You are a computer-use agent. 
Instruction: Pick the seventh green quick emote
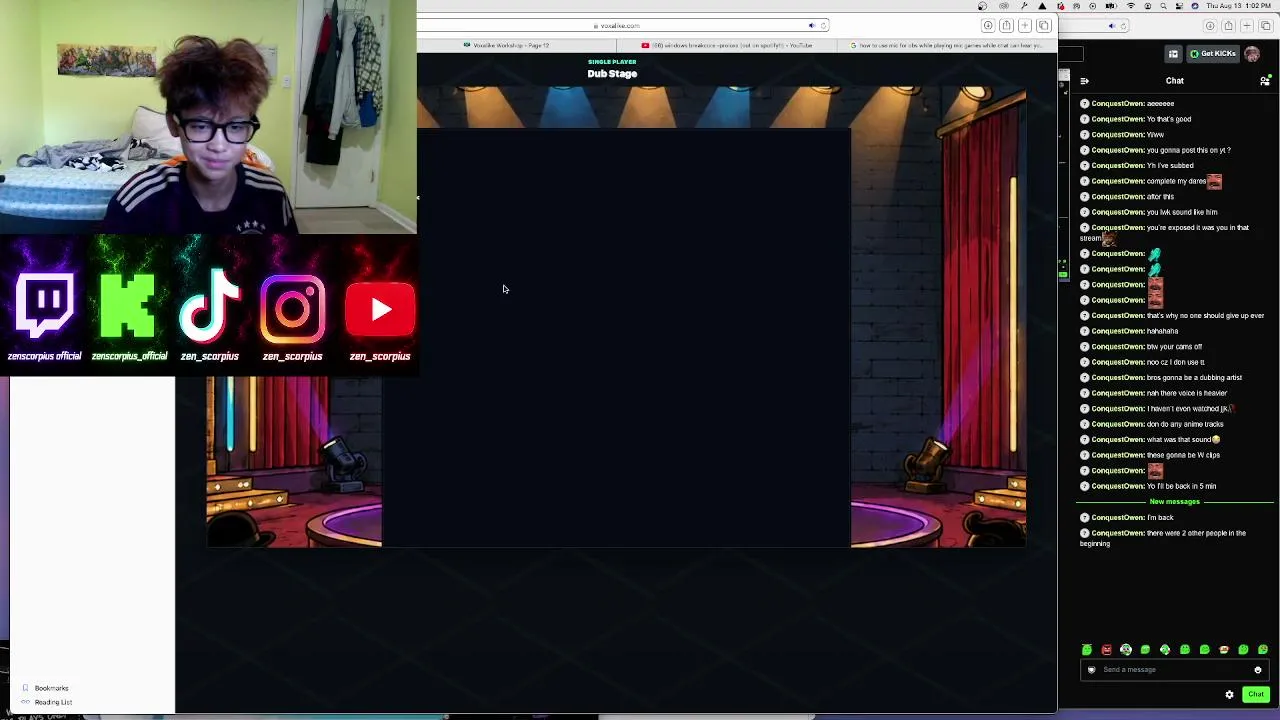[x=1204, y=650]
